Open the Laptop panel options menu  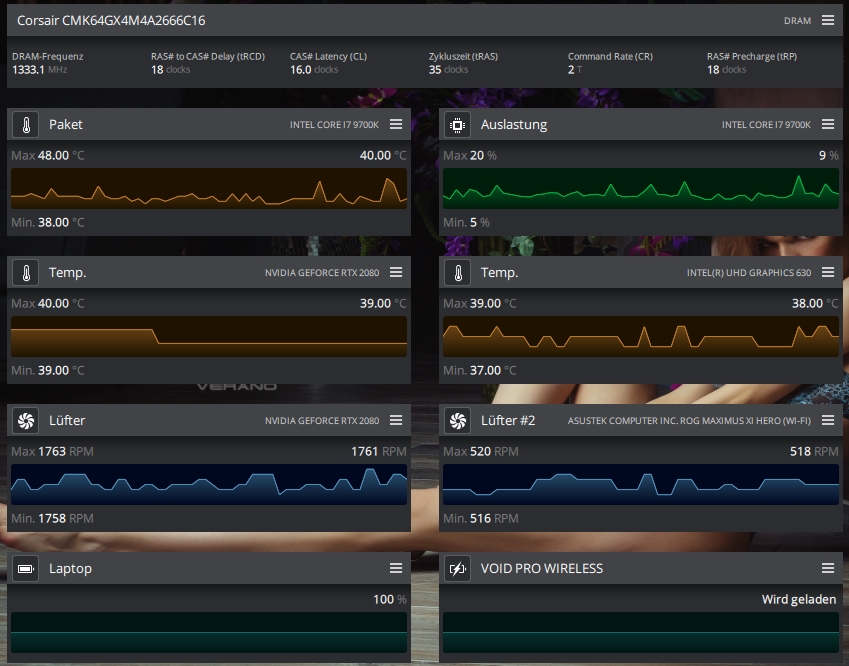click(395, 568)
